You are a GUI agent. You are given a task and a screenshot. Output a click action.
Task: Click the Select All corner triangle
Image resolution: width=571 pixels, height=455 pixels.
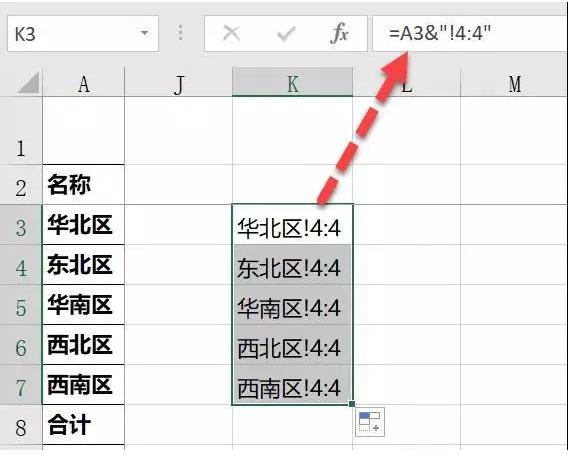[29, 83]
